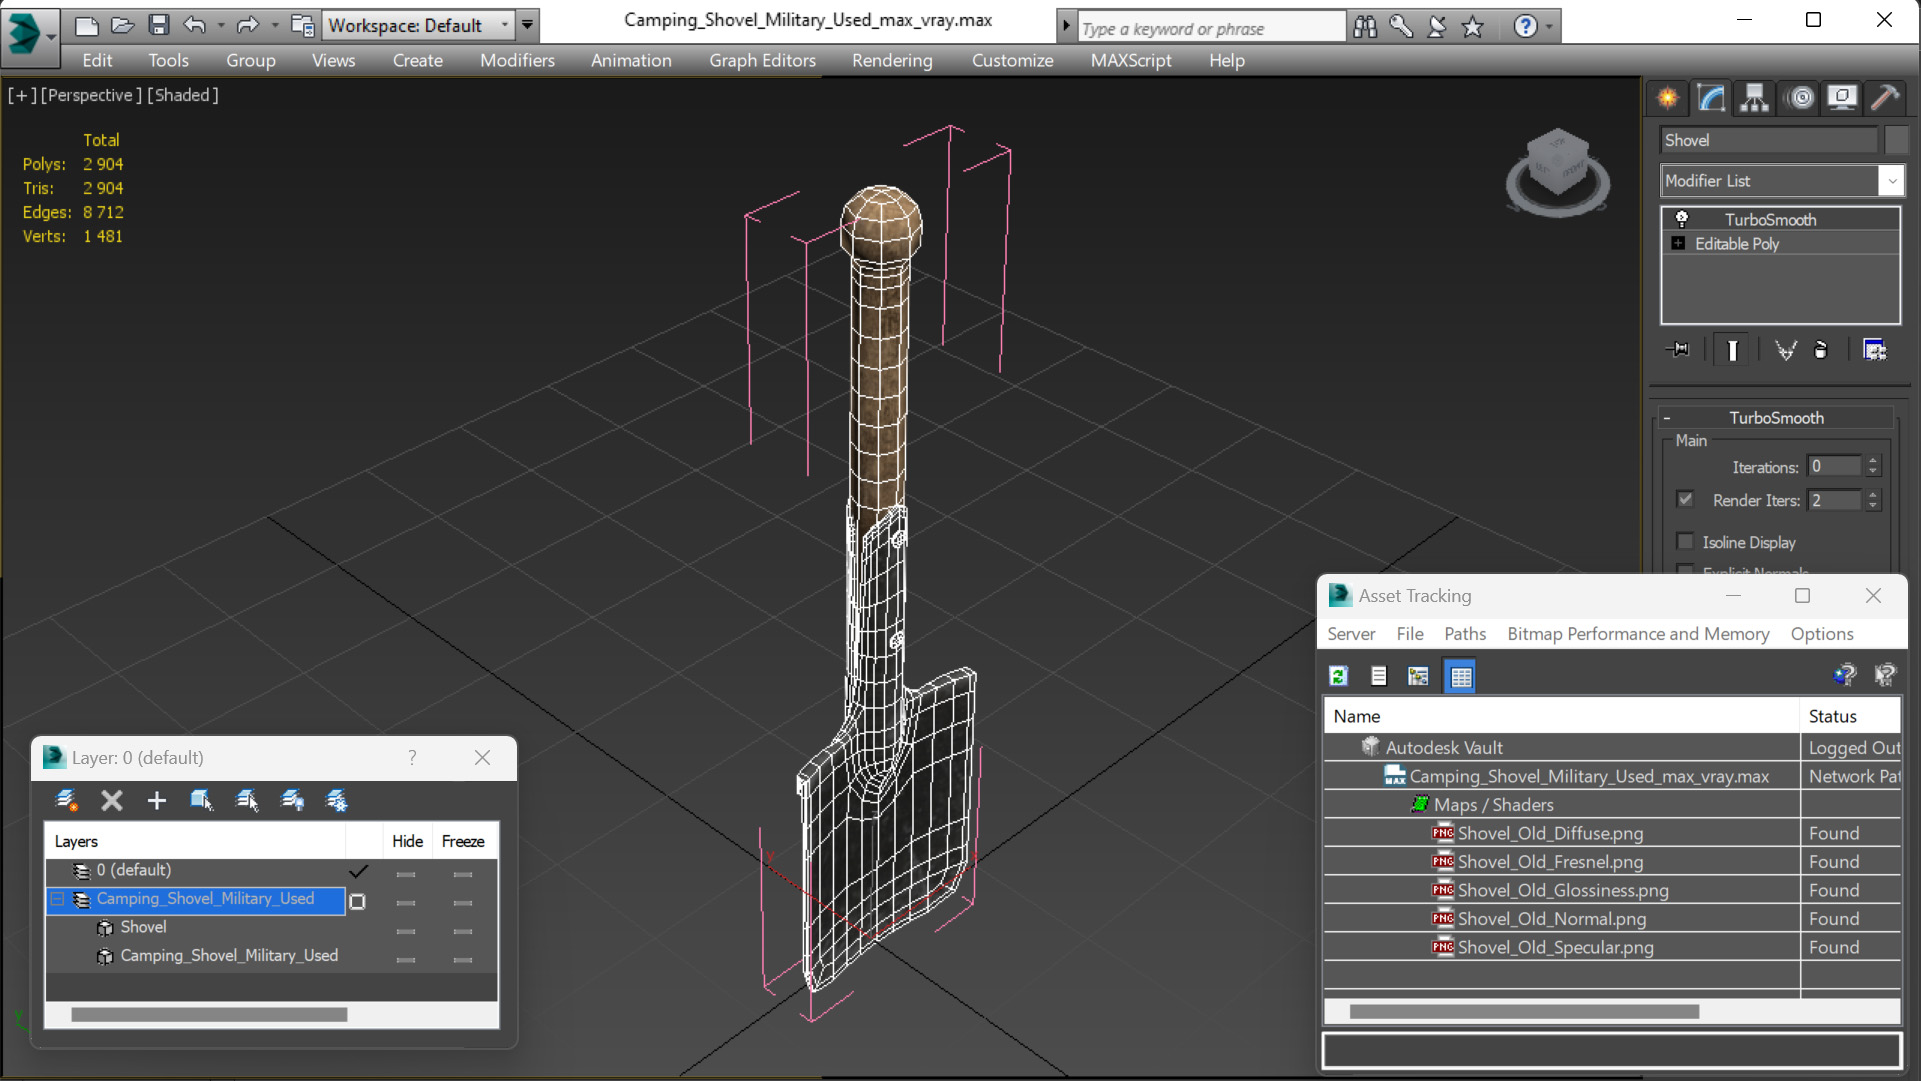Toggle TurboSmooth modifier lightbulb visibility
This screenshot has width=1921, height=1081.
[x=1682, y=219]
